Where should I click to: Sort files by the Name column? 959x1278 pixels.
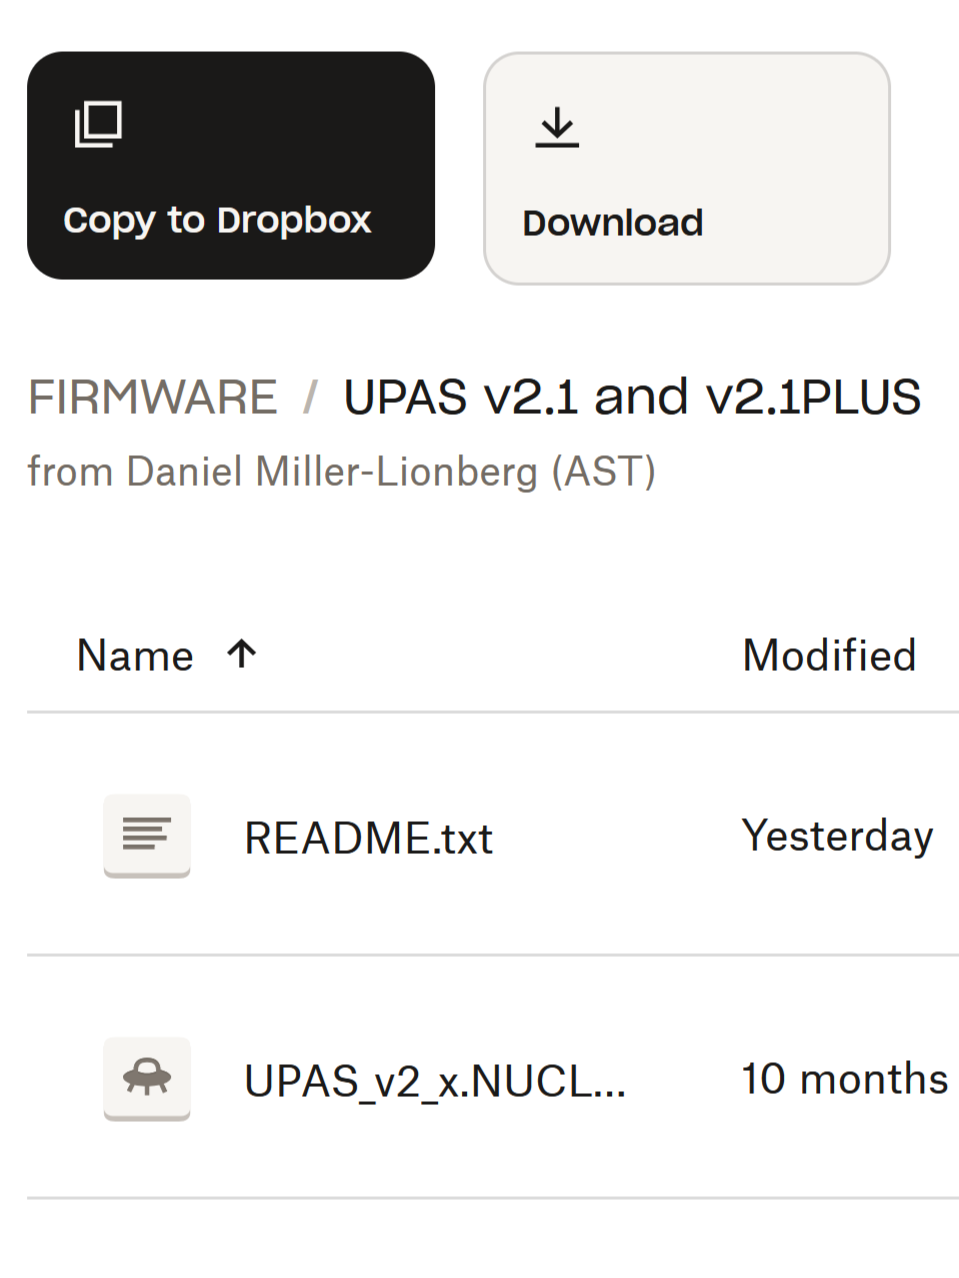[x=134, y=654]
